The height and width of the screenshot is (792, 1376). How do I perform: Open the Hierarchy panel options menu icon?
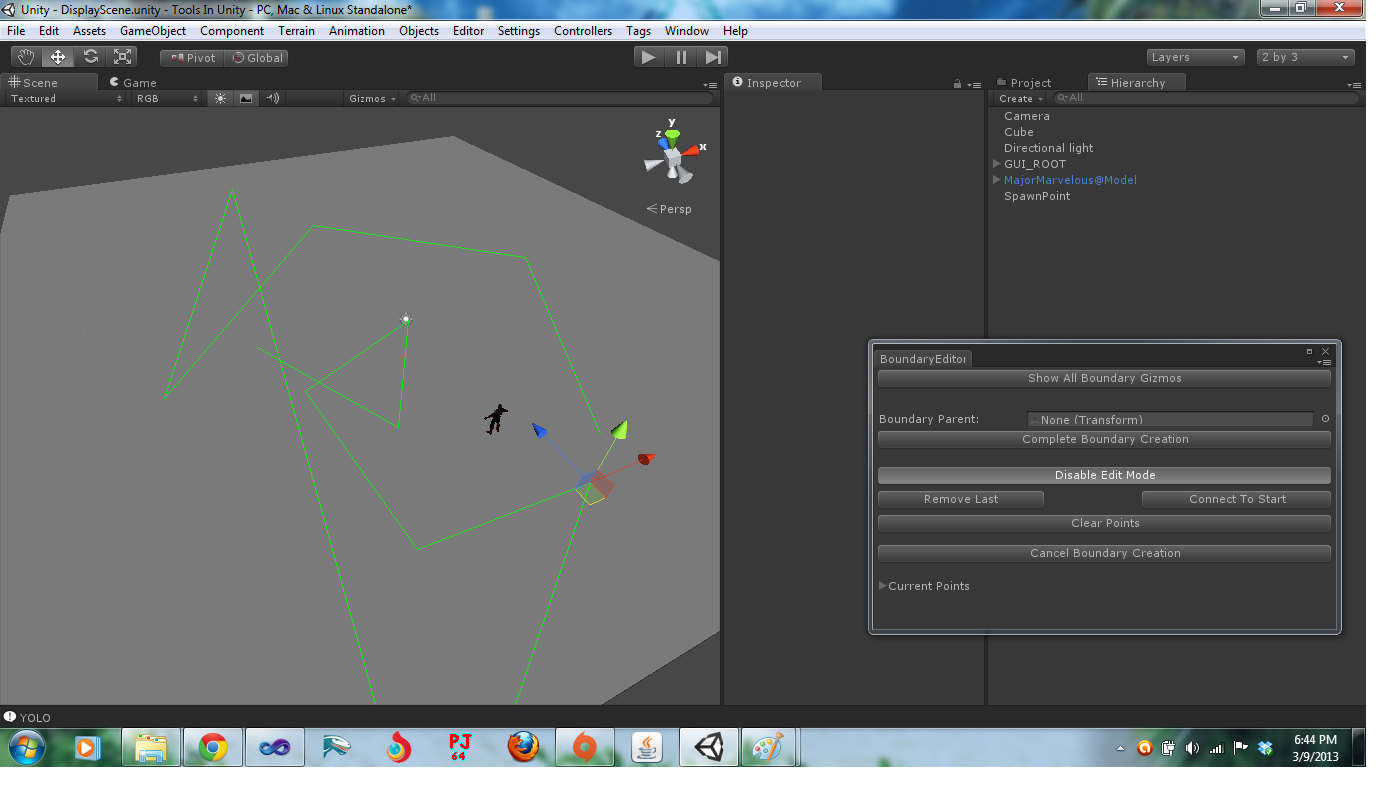pos(1353,85)
